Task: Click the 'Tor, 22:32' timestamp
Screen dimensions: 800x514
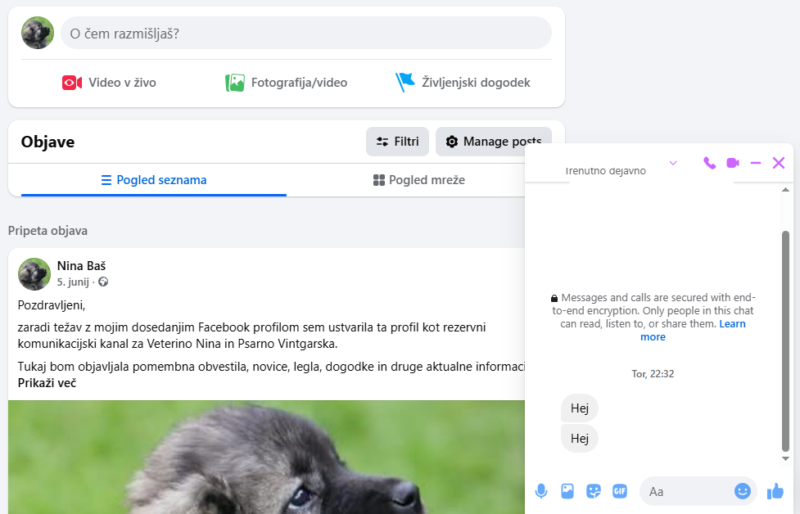Action: [x=653, y=374]
